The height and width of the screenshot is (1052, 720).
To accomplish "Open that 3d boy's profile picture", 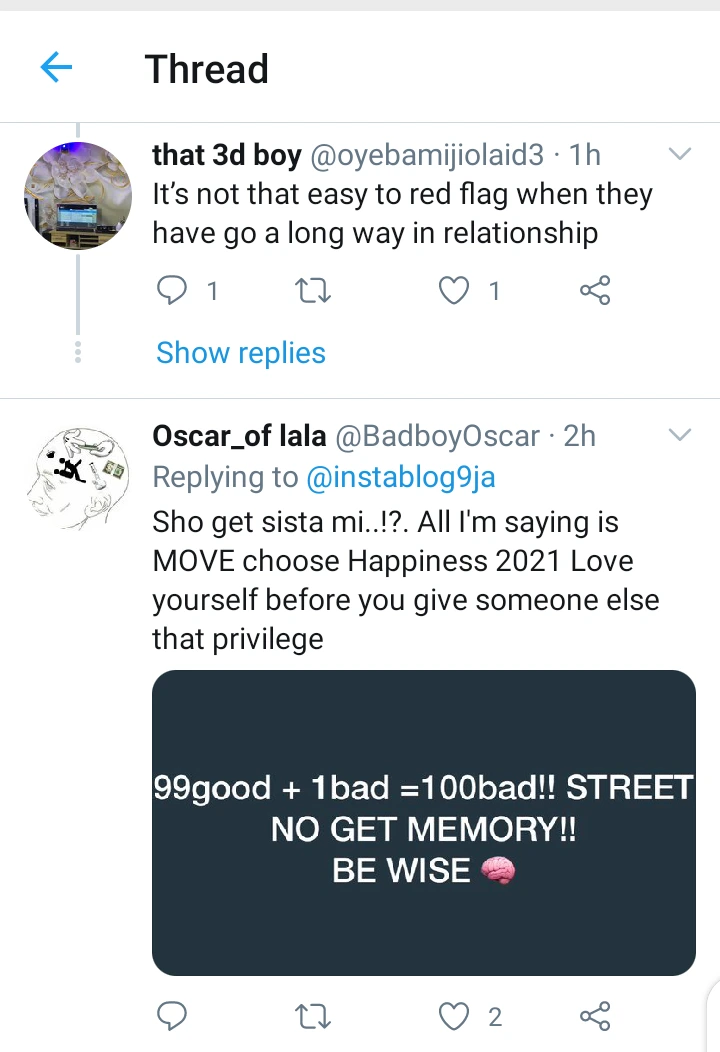I will [x=77, y=196].
